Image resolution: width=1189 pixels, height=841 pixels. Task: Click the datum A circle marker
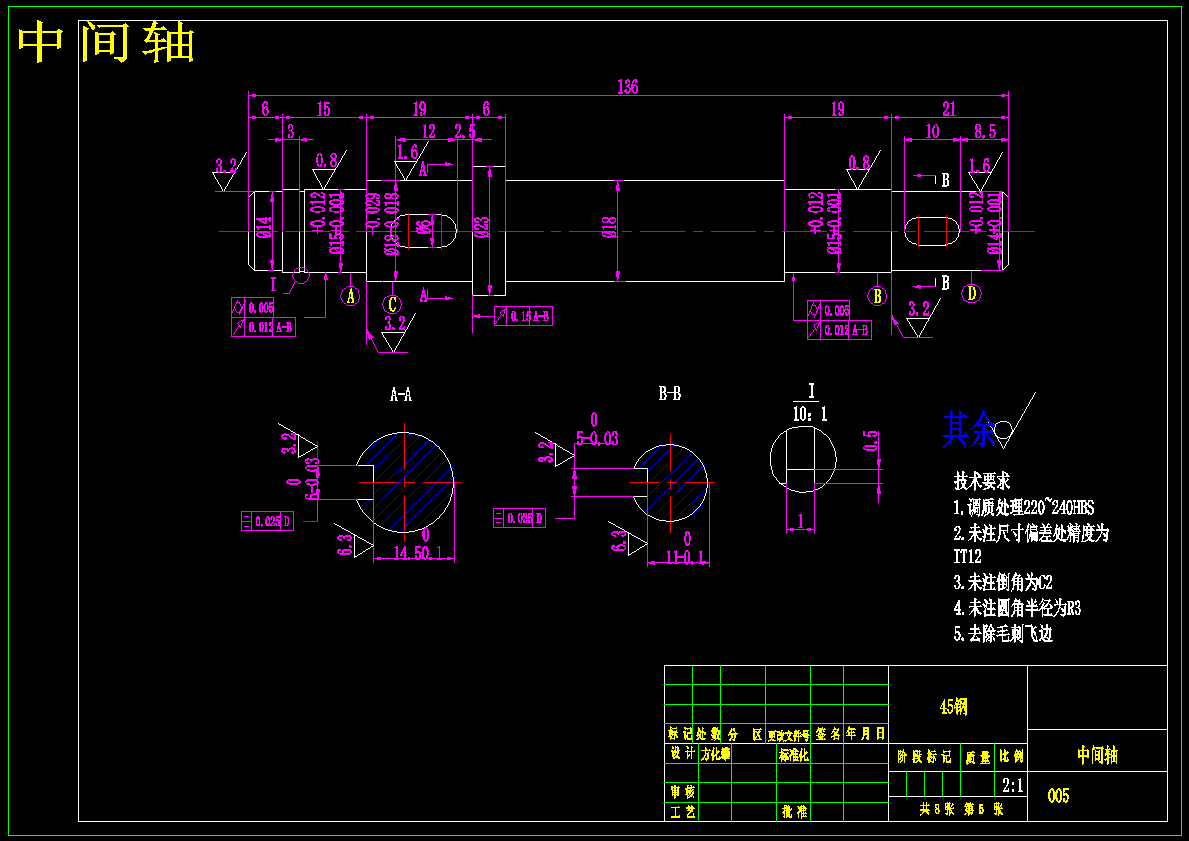[x=350, y=297]
